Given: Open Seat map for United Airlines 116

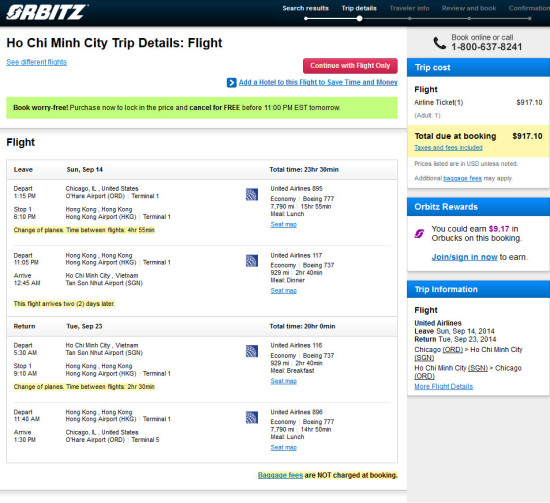Looking at the screenshot, I should (x=283, y=381).
